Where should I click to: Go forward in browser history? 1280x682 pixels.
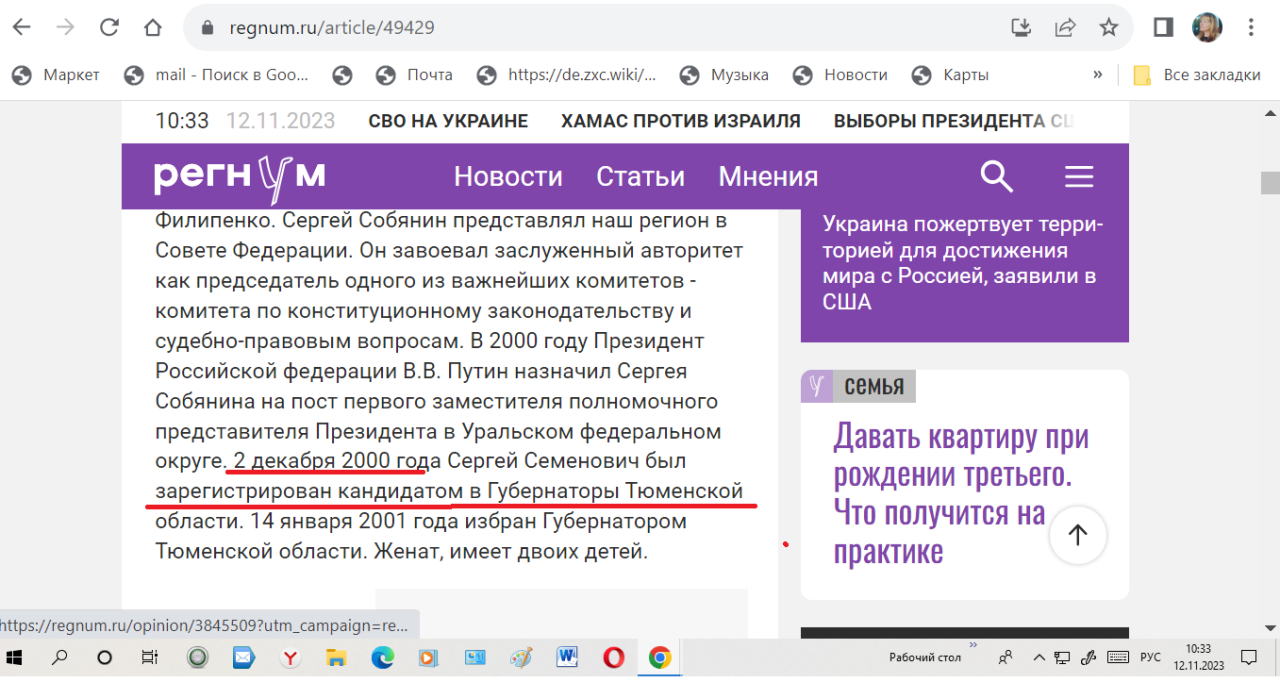click(66, 27)
